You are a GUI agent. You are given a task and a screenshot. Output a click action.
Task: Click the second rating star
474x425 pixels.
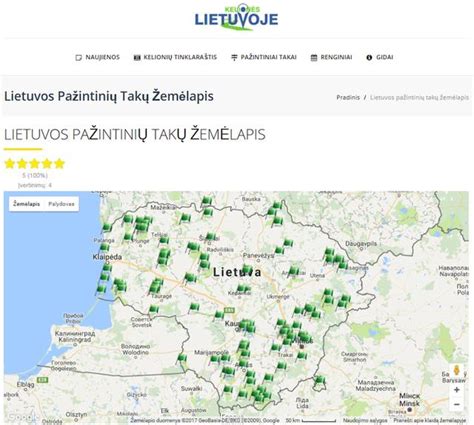(x=22, y=164)
